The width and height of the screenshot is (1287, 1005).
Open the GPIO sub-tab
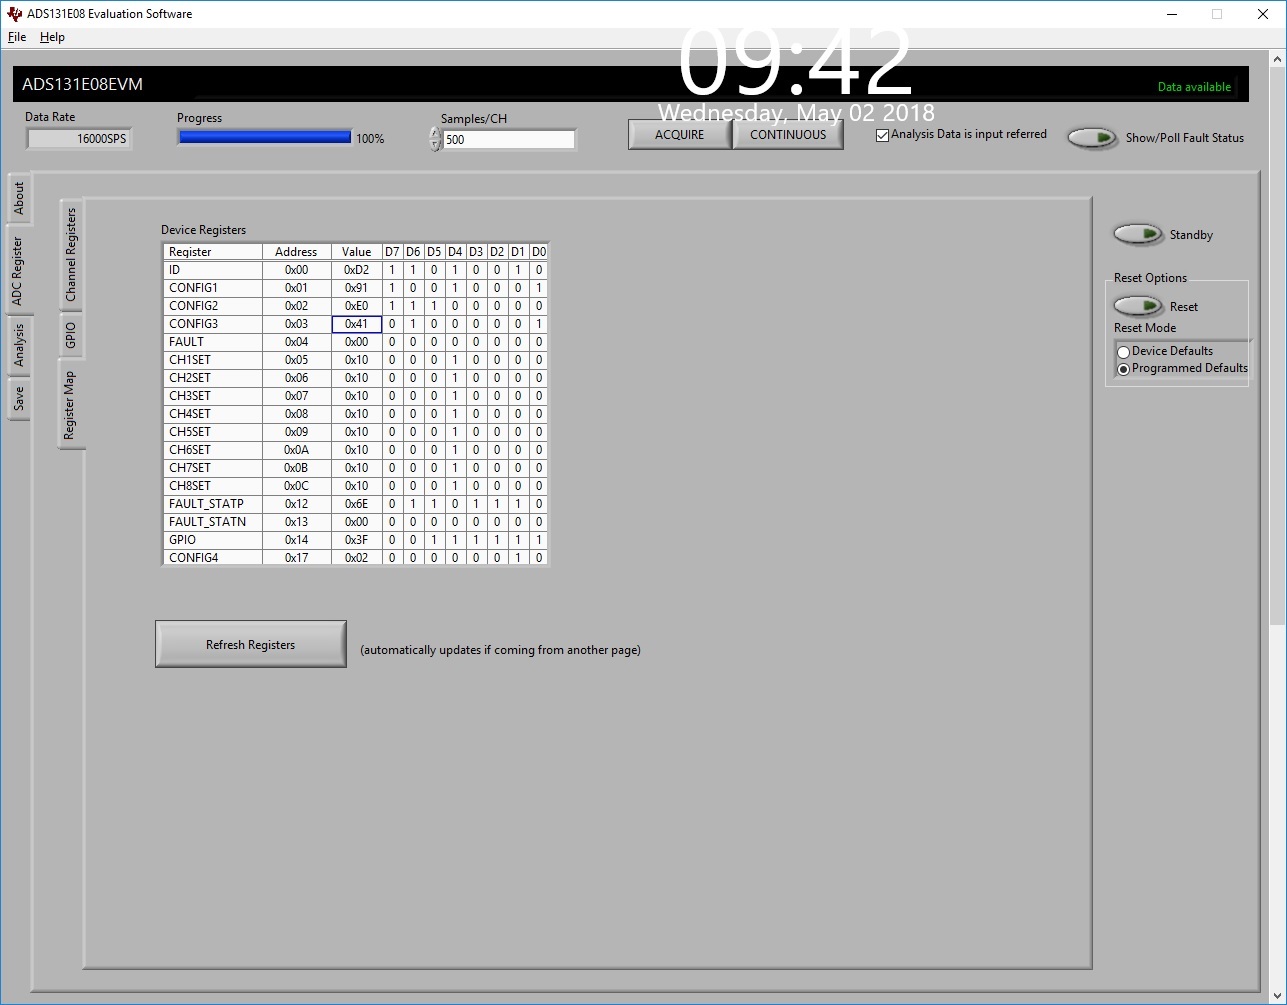(71, 335)
